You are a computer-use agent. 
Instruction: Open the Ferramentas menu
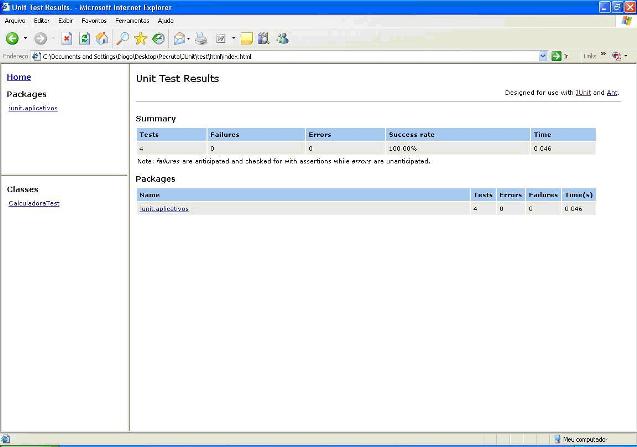coord(132,20)
